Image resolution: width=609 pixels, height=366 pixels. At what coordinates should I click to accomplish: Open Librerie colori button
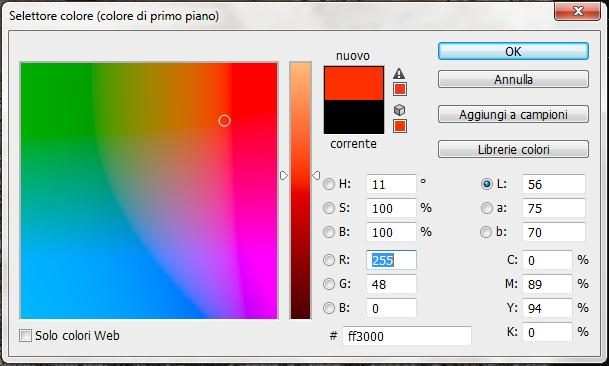[x=513, y=149]
